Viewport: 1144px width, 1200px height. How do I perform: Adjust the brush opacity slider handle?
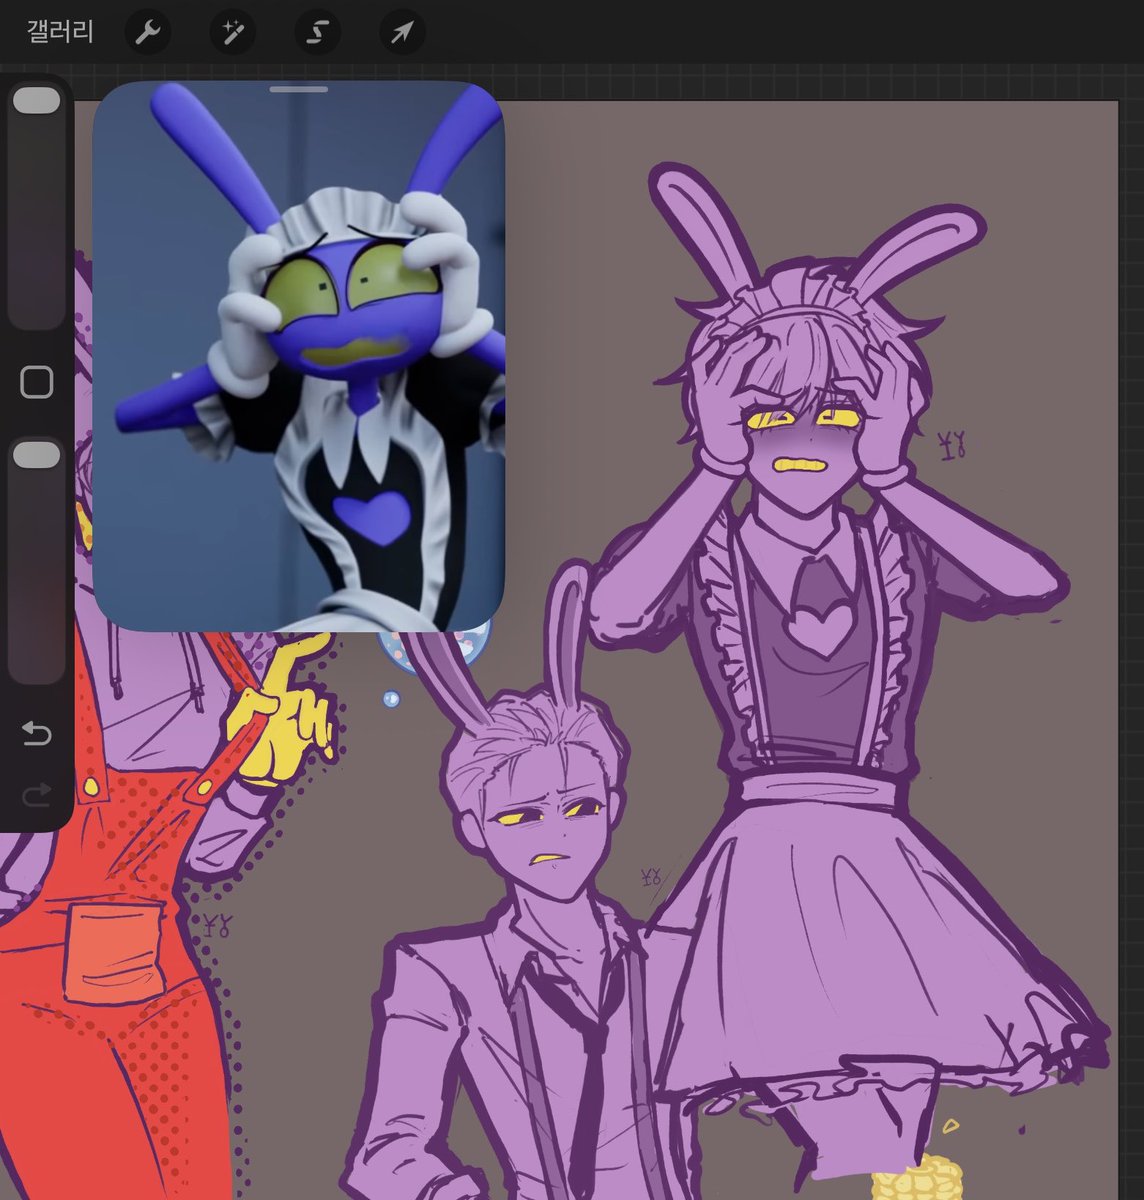point(37,455)
